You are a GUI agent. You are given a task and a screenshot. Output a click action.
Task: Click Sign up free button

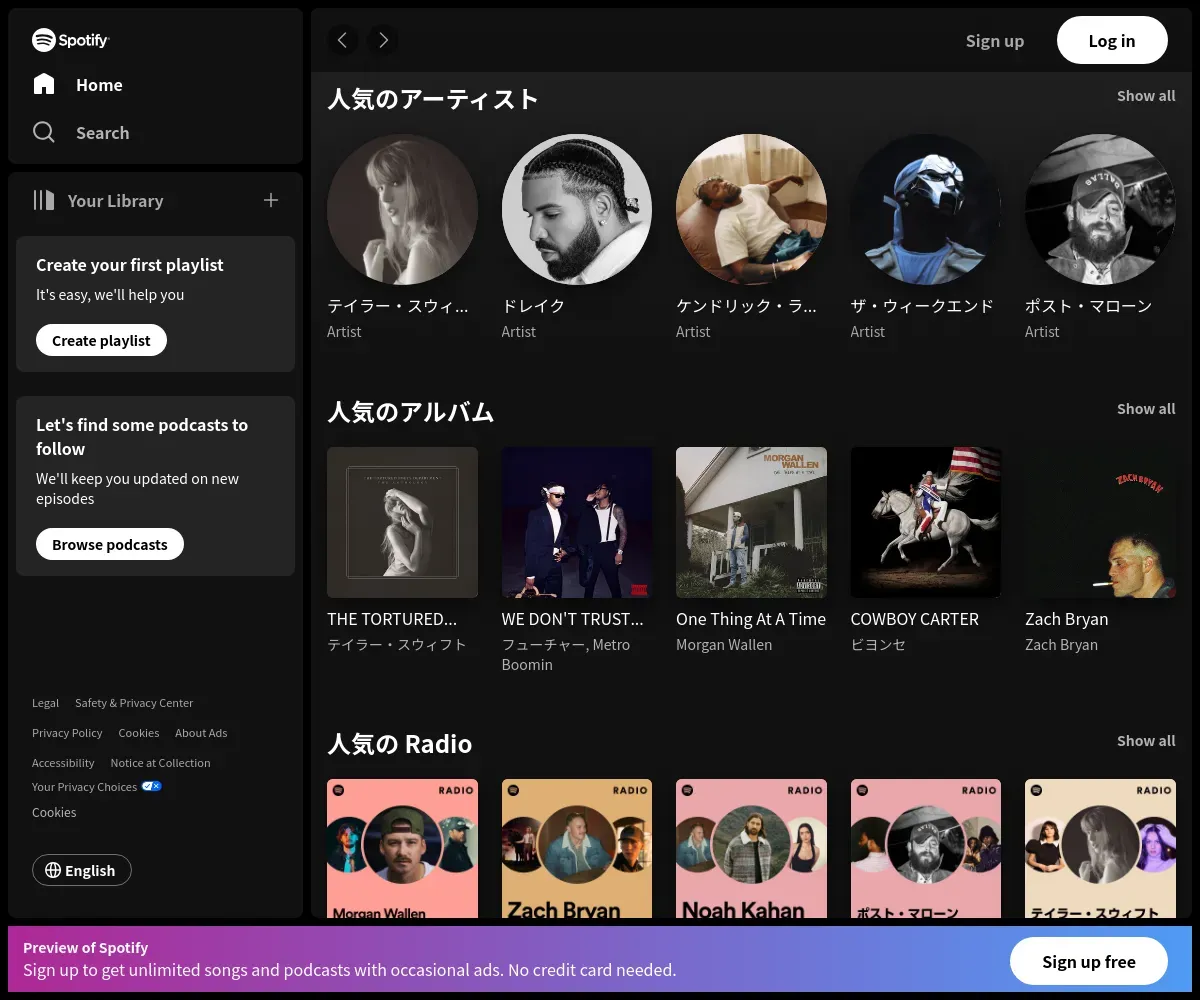point(1088,962)
